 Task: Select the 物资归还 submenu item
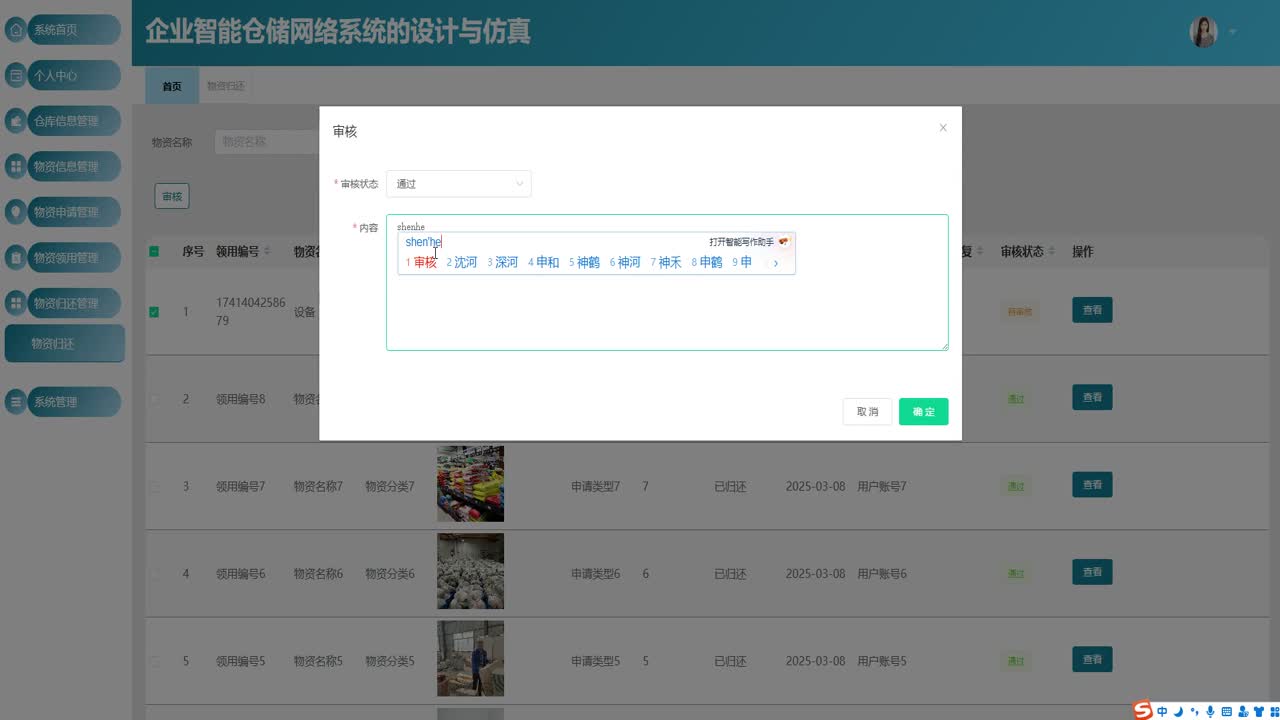pos(64,344)
